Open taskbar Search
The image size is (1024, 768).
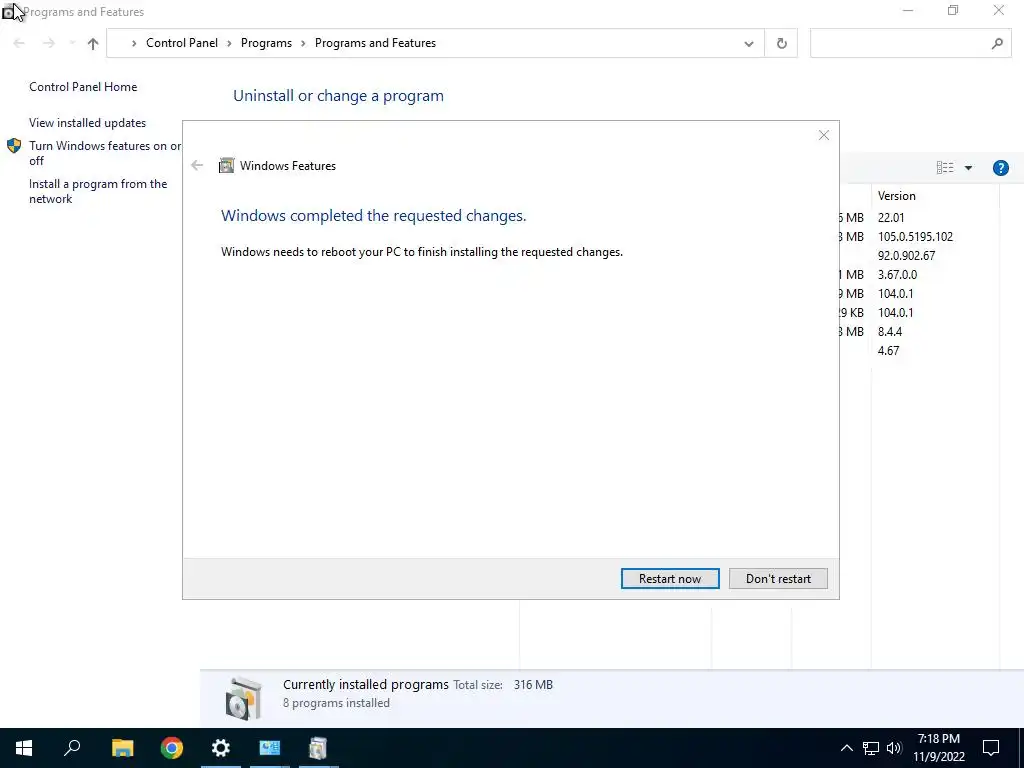point(72,748)
